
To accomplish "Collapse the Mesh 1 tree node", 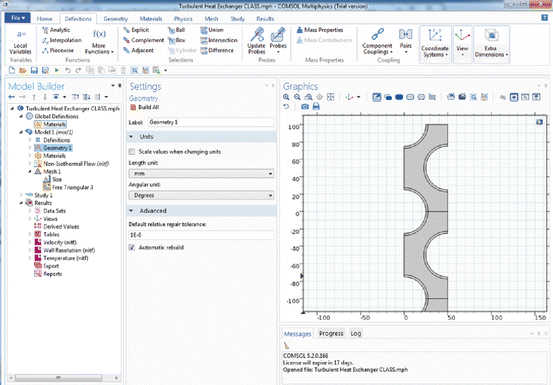I will click(30, 171).
